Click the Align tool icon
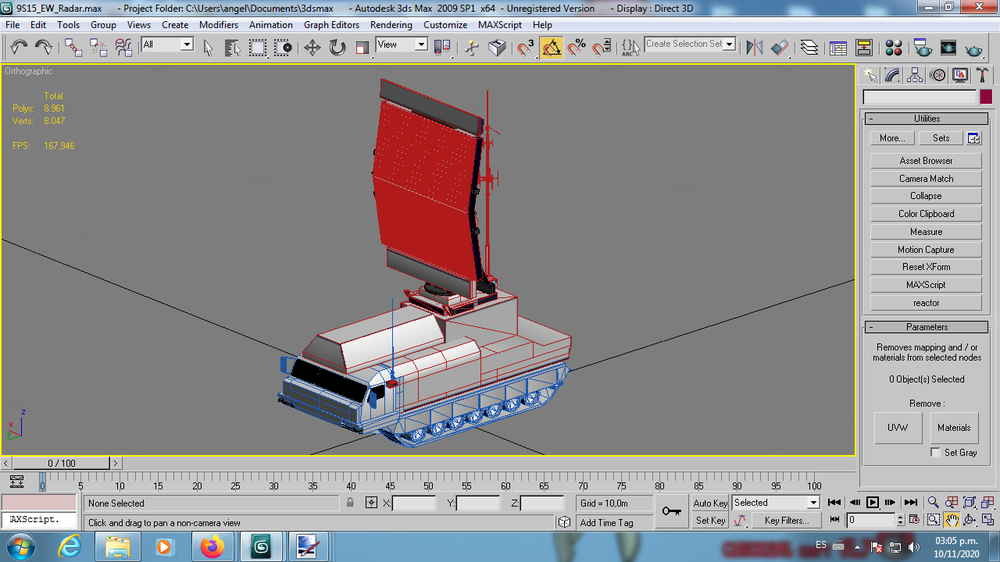 pyautogui.click(x=780, y=47)
